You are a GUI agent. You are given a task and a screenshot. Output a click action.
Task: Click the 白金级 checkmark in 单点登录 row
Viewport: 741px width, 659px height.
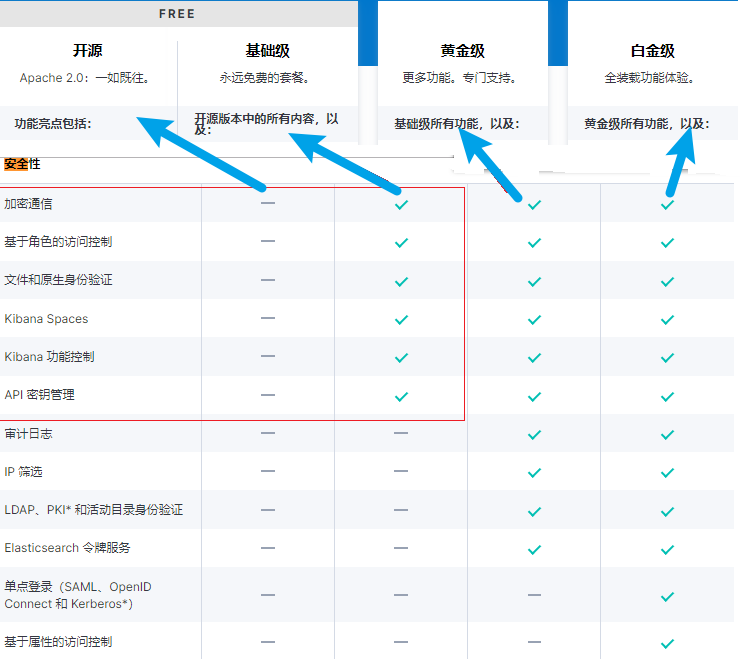coord(667,595)
